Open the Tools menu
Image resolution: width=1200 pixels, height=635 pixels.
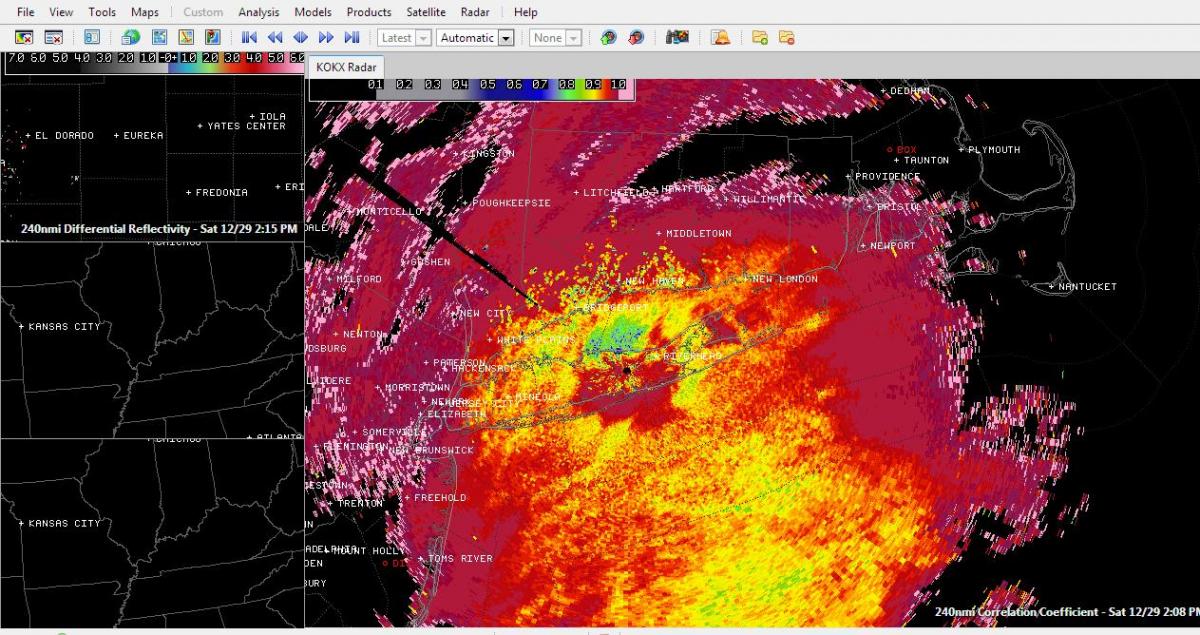tap(102, 12)
